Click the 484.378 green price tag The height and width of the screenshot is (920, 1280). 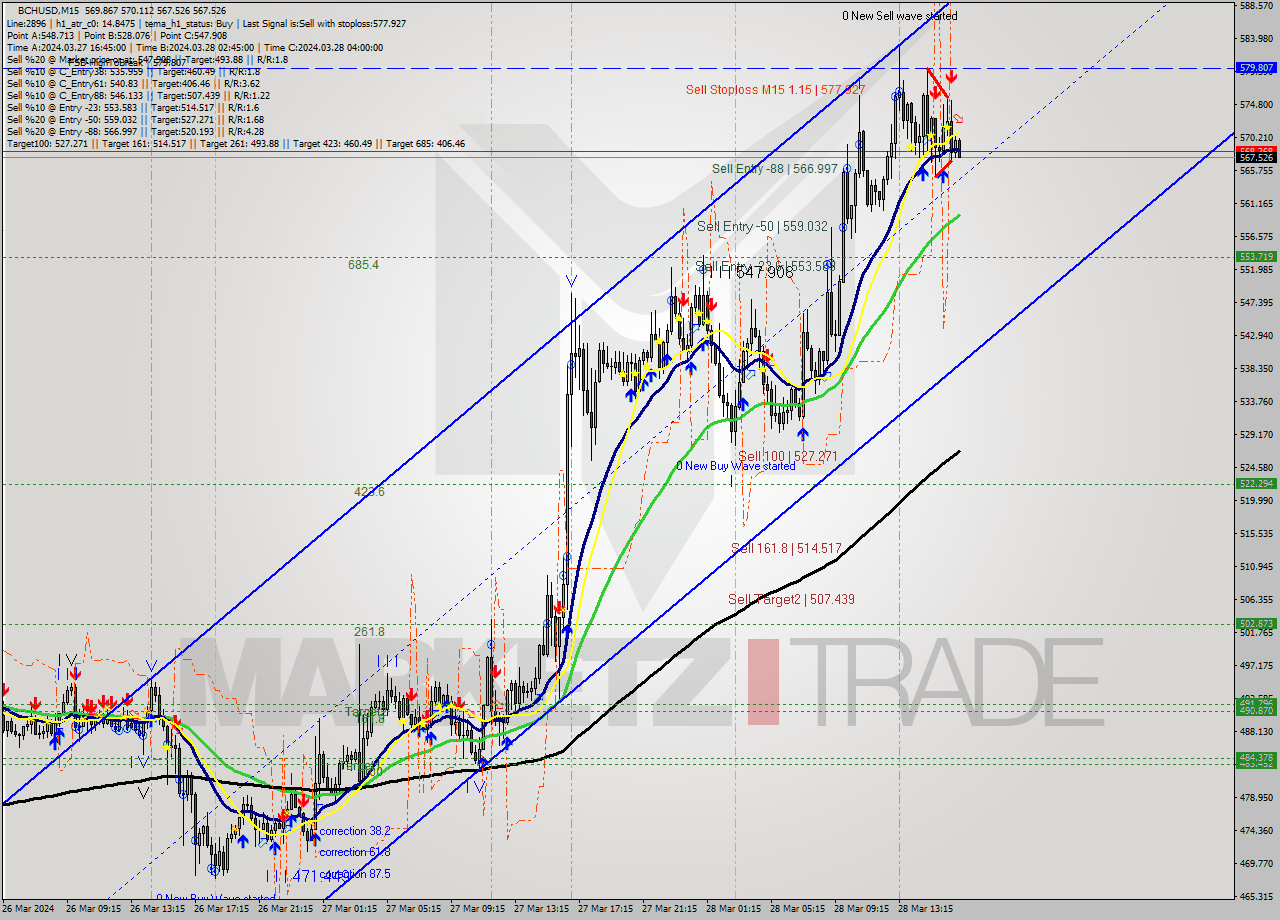(x=1256, y=758)
